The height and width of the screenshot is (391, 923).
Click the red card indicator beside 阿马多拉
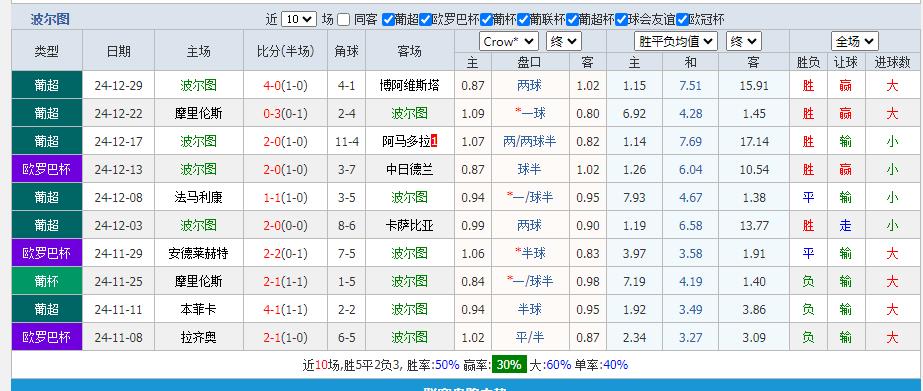click(434, 141)
